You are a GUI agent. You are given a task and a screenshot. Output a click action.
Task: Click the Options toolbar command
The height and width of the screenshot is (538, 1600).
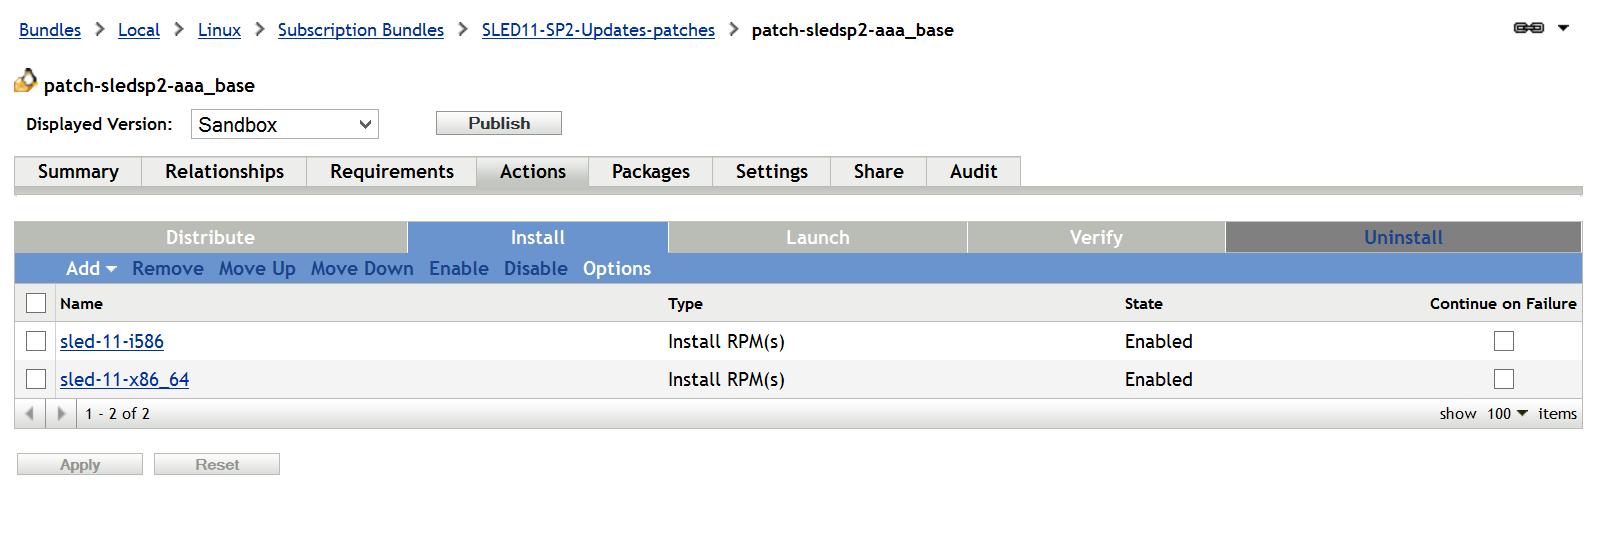point(616,268)
